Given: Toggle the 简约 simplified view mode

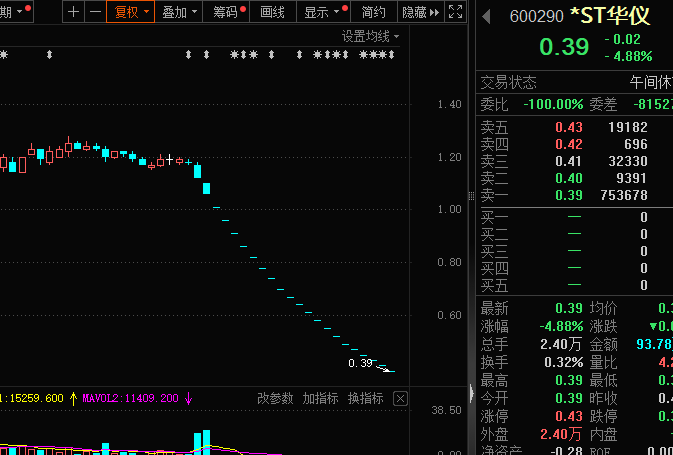Looking at the screenshot, I should tap(374, 12).
